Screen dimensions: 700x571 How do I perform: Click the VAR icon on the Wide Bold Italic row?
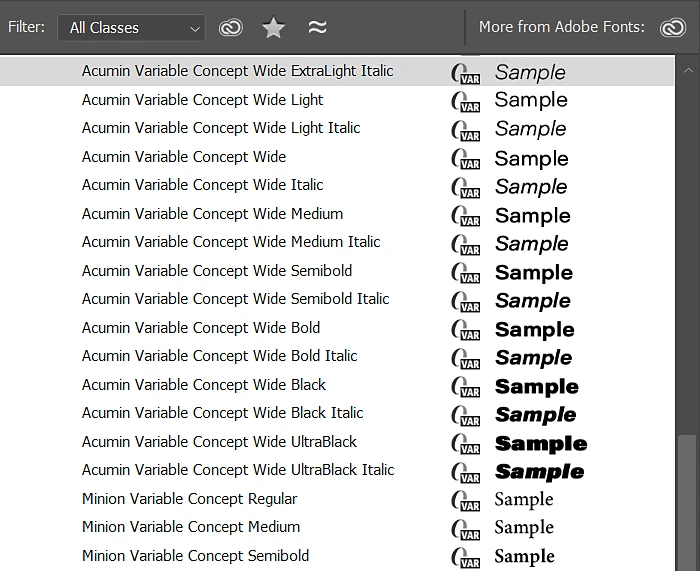point(465,359)
